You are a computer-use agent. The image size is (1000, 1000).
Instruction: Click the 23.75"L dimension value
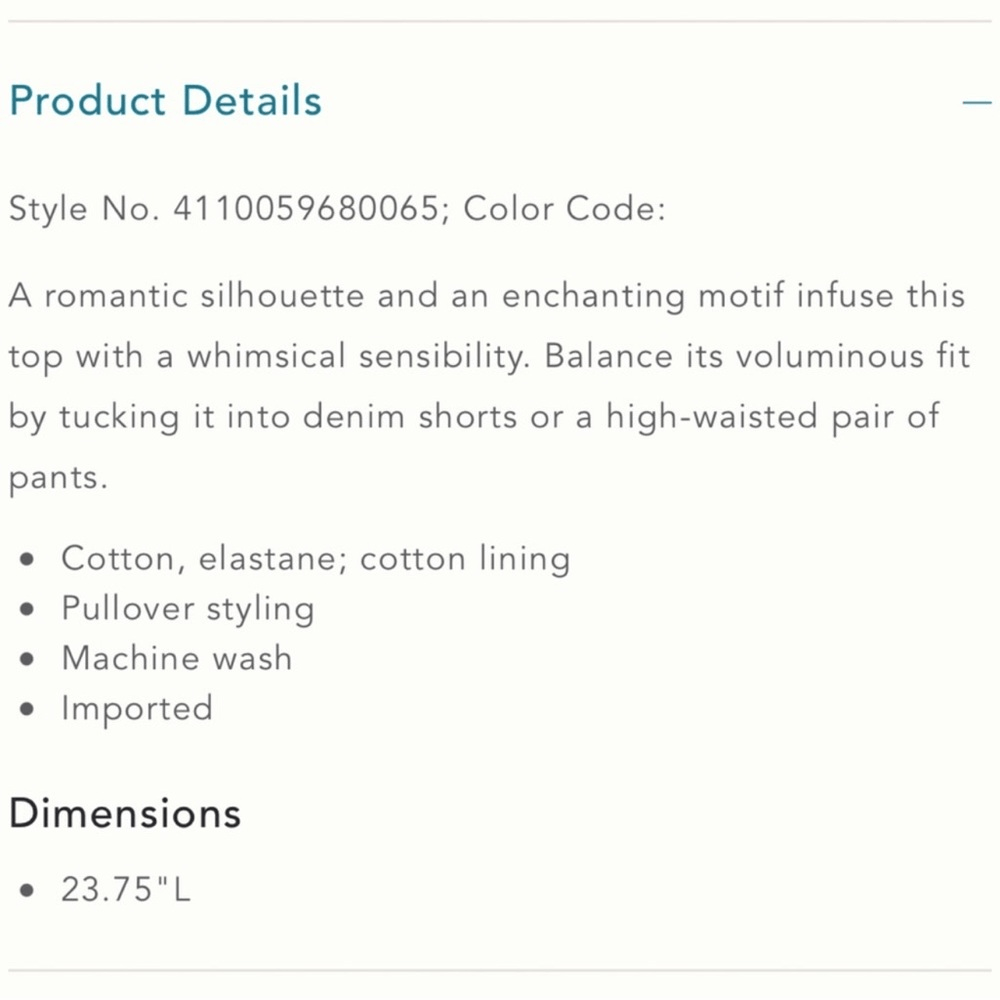click(x=126, y=888)
